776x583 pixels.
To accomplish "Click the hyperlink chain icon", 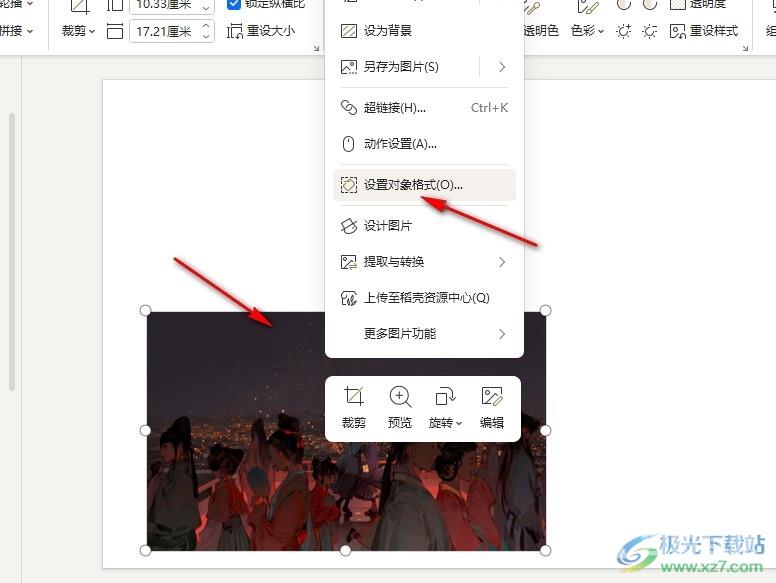I will click(349, 107).
